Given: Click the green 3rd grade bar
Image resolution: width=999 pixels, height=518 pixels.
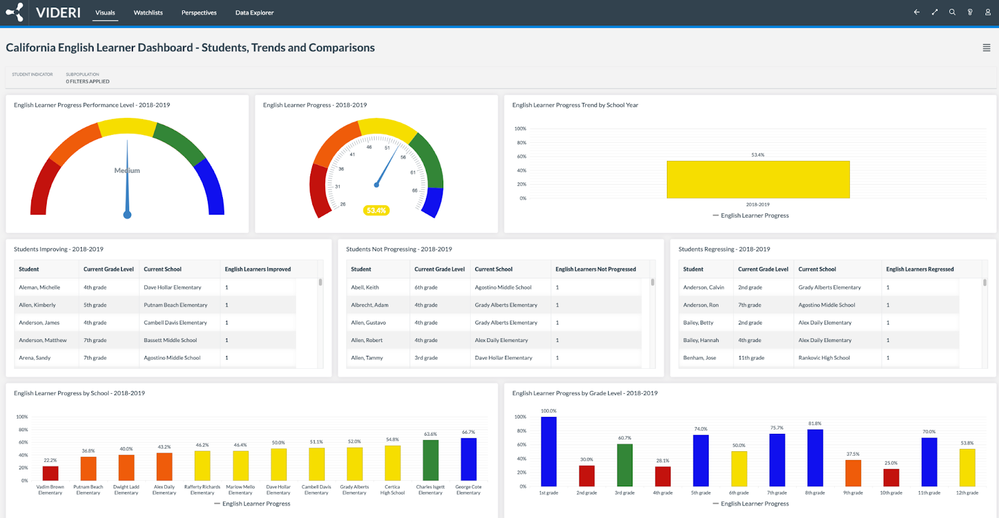Looking at the screenshot, I should click(624, 465).
